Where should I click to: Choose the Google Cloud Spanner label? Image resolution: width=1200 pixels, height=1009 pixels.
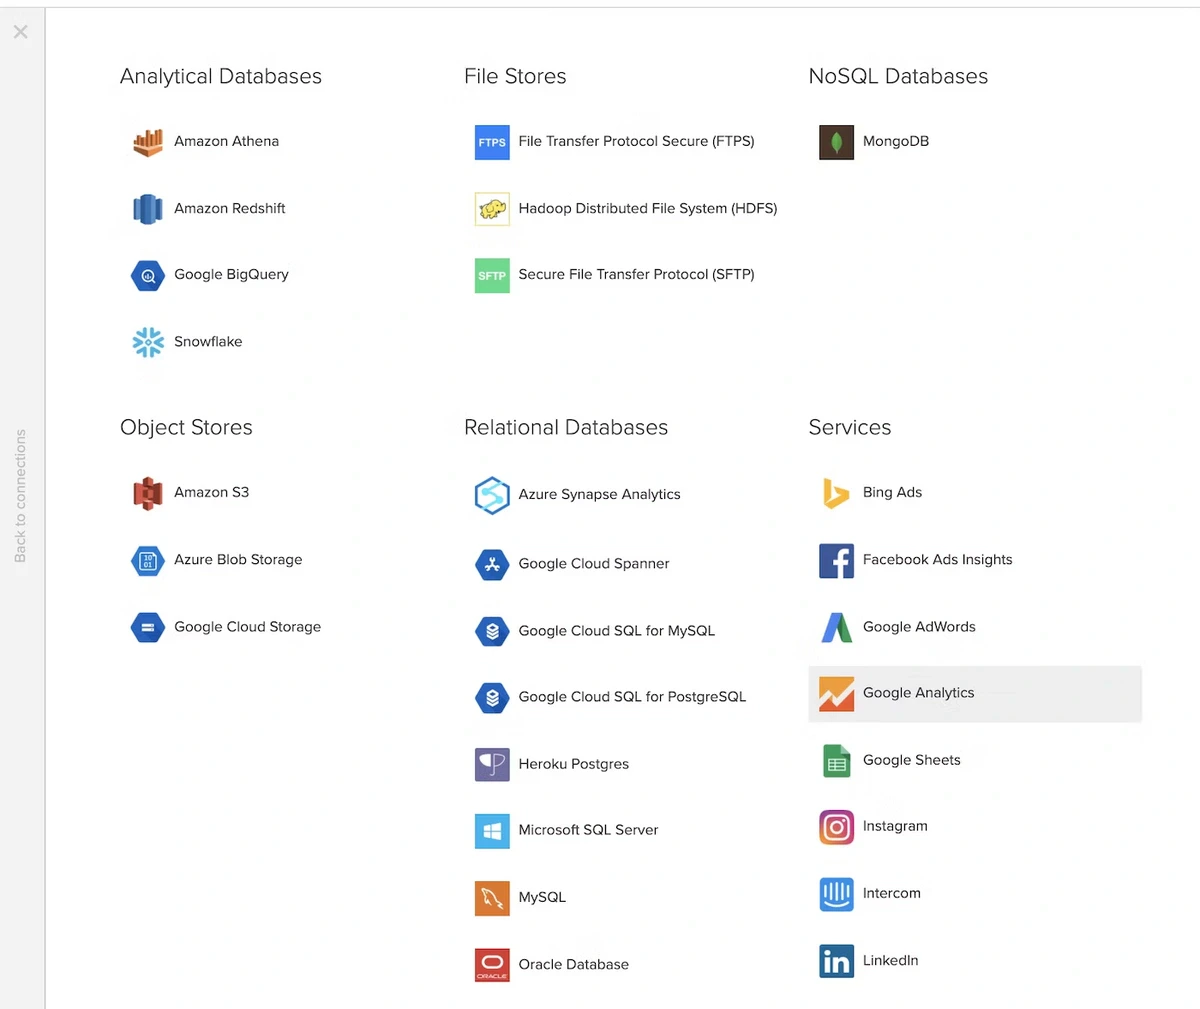(594, 564)
